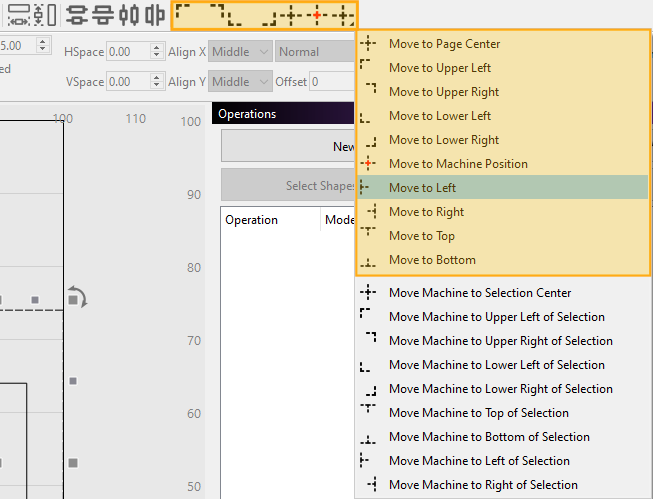Choose Move to Machine Position
Screen dimensions: 653x499
pyautogui.click(x=458, y=164)
